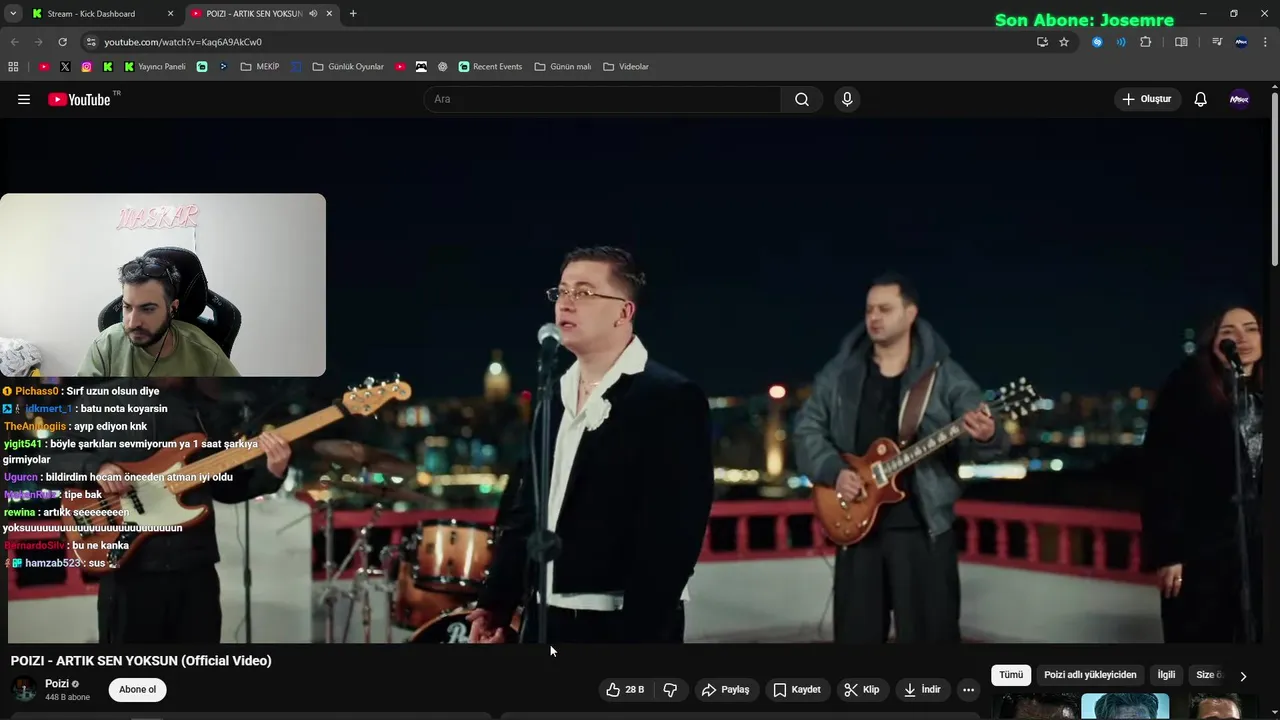Click the Klip button
The image size is (1280, 720).
(862, 689)
